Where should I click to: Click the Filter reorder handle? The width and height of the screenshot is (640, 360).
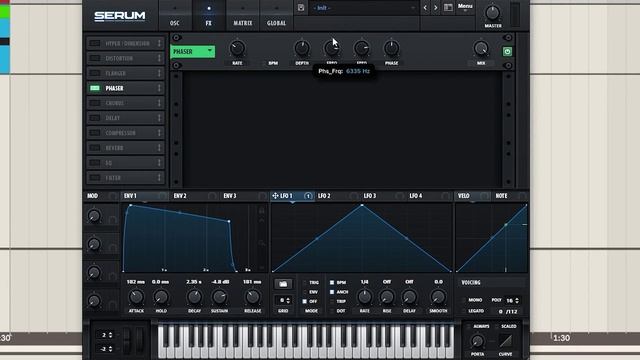(159, 178)
